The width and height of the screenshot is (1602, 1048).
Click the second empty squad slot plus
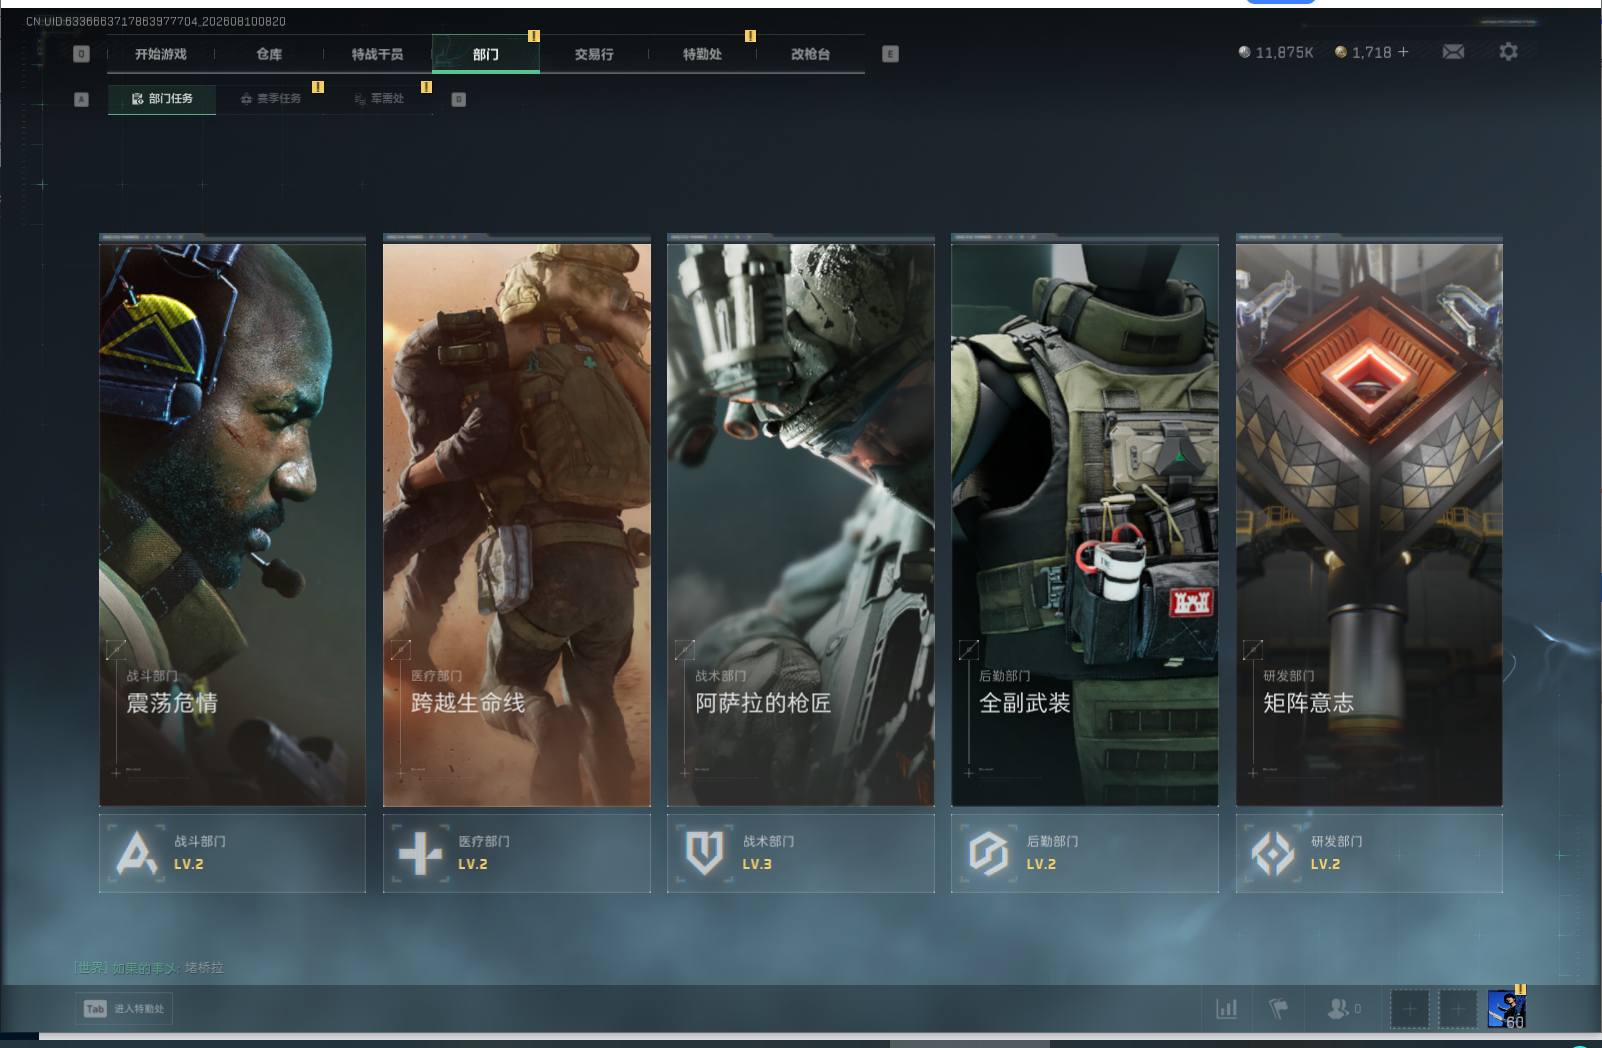pos(1457,1010)
